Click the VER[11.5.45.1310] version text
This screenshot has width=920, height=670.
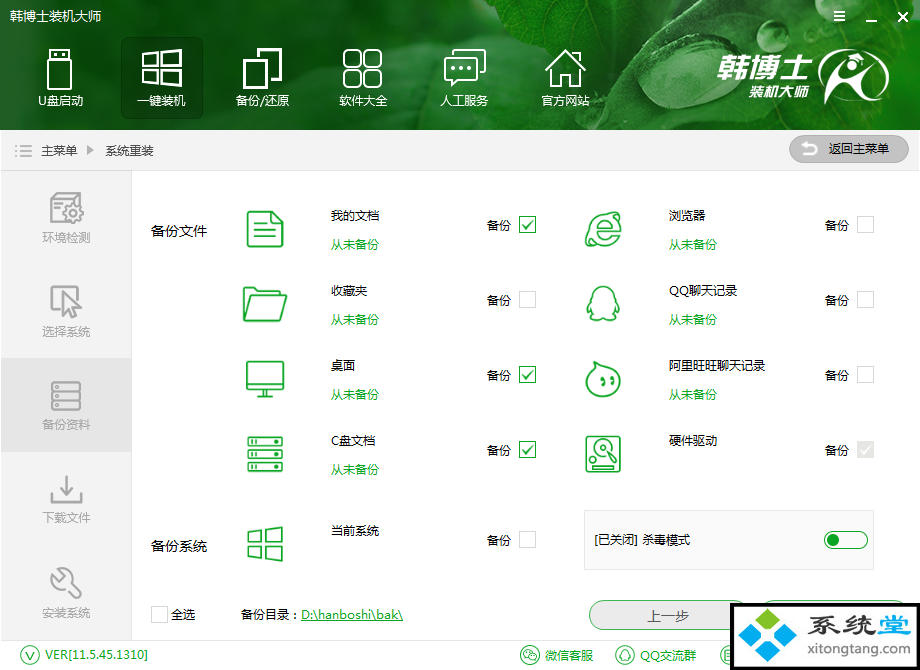point(96,655)
